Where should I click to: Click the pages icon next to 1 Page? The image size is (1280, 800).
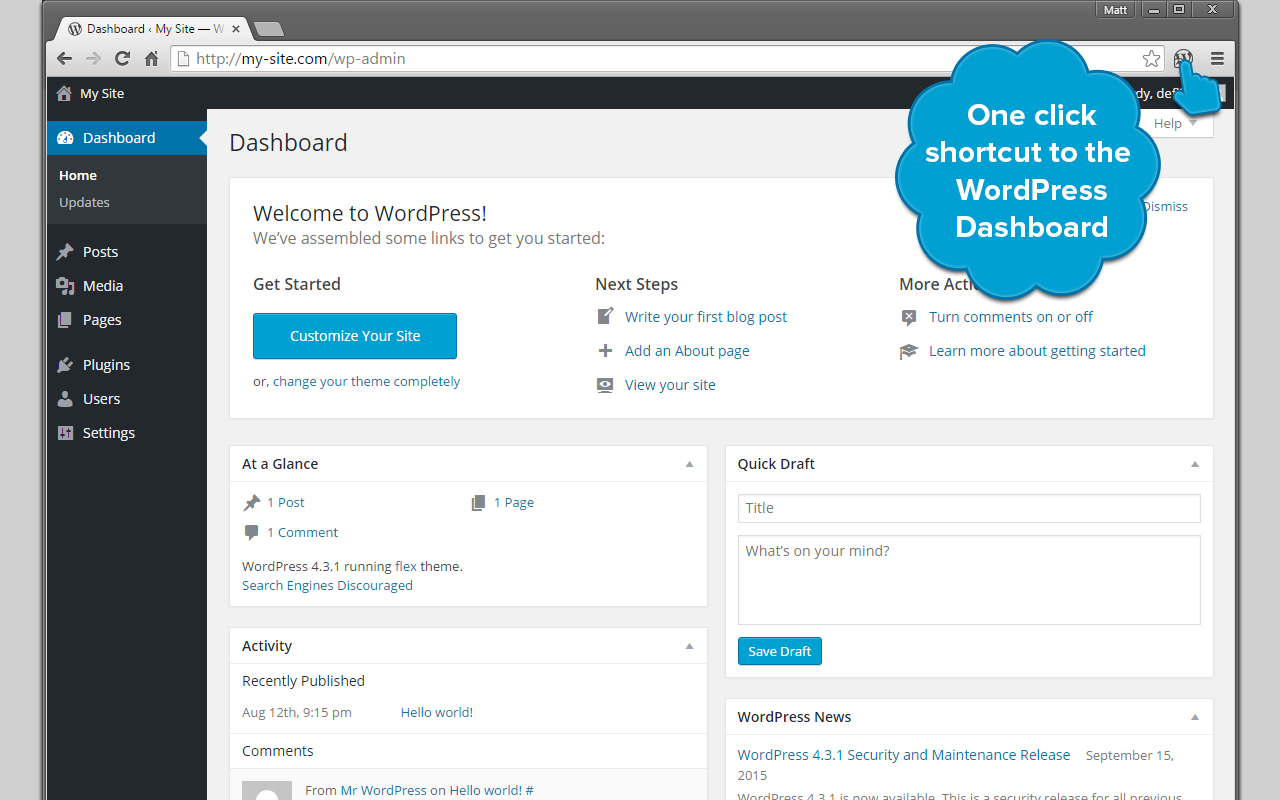pyautogui.click(x=479, y=503)
